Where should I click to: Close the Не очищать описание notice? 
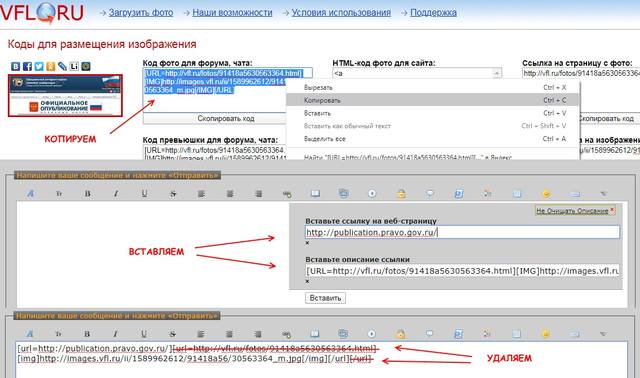(x=612, y=210)
